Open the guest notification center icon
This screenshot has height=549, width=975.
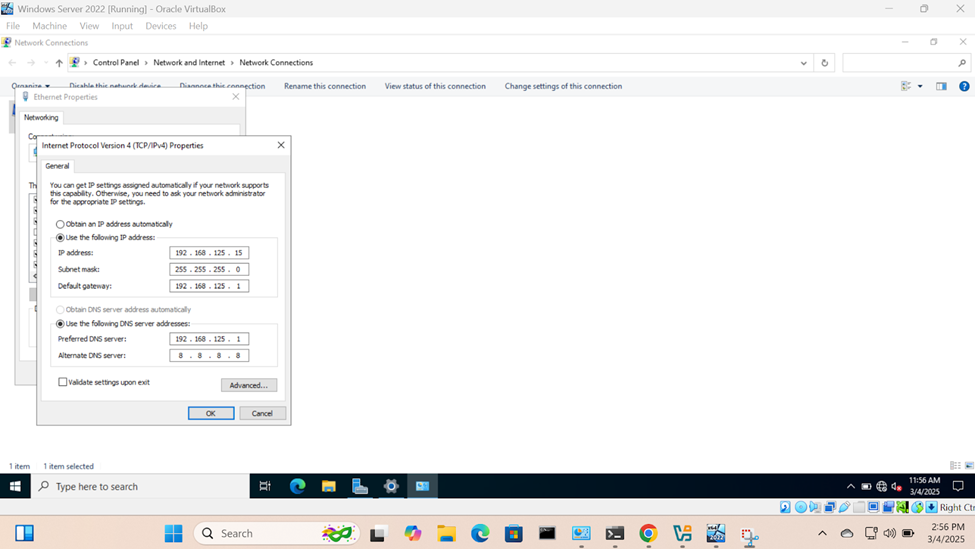(x=958, y=486)
